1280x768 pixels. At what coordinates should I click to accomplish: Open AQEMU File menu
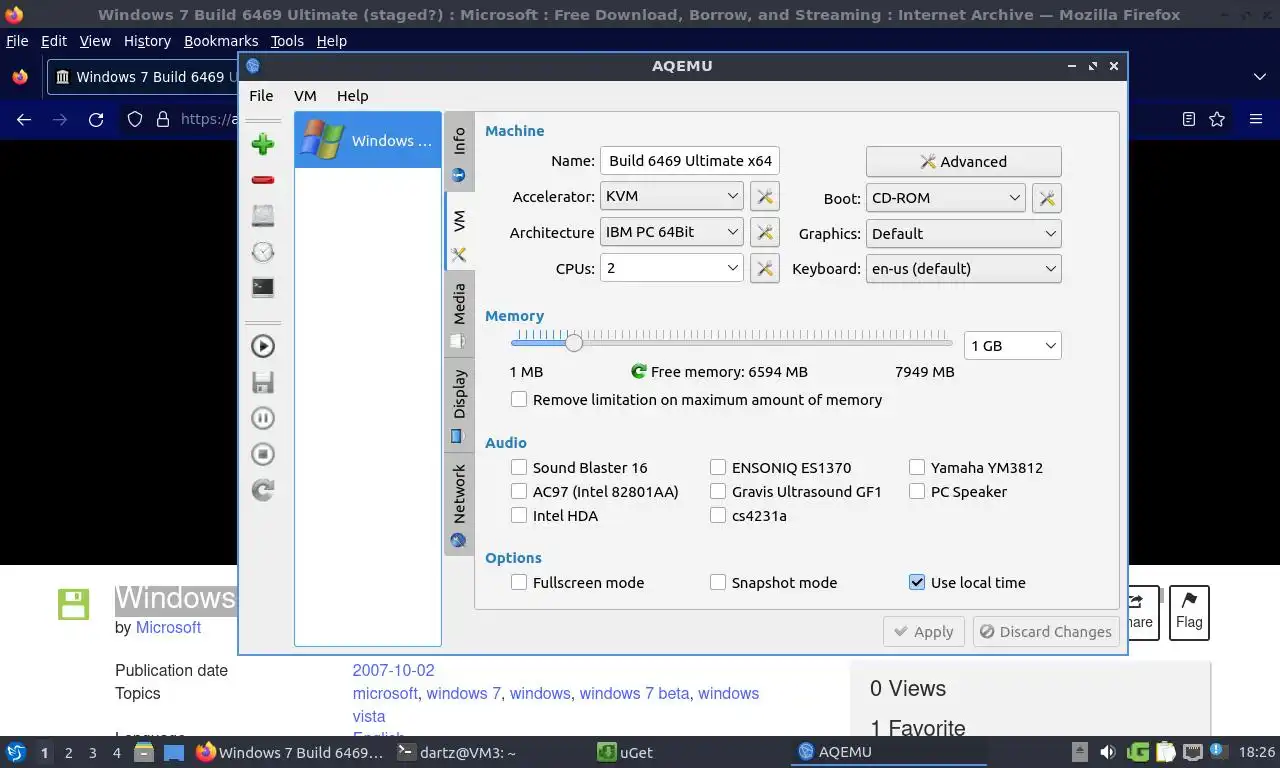pyautogui.click(x=261, y=96)
